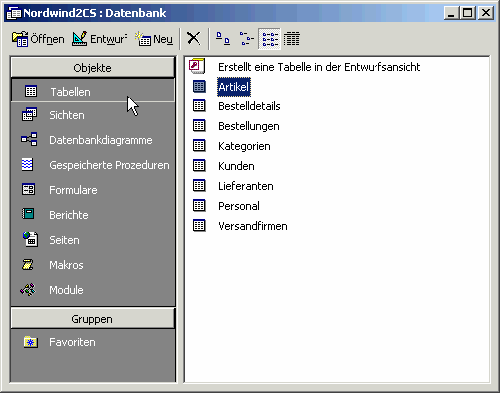The height and width of the screenshot is (393, 500).
Task: Switch to large icons view
Action: point(223,39)
